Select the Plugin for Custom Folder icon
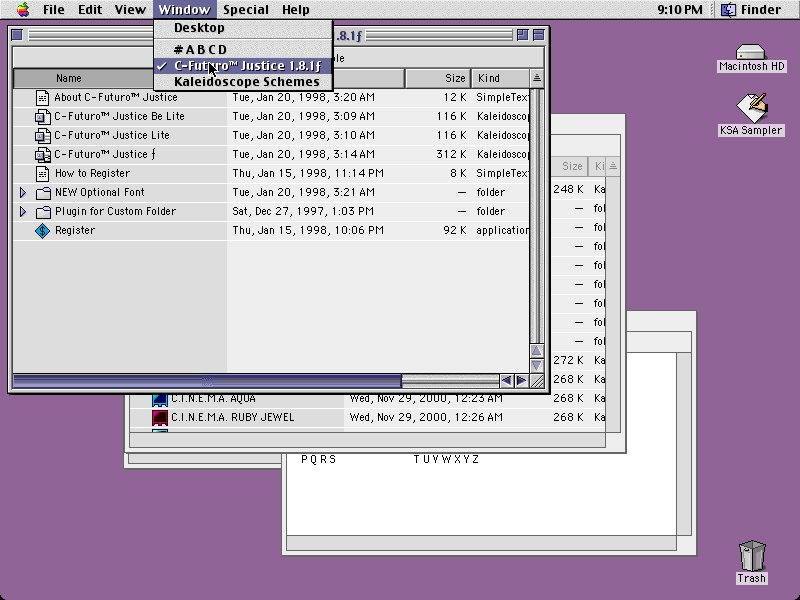This screenshot has width=800, height=600. [43, 212]
